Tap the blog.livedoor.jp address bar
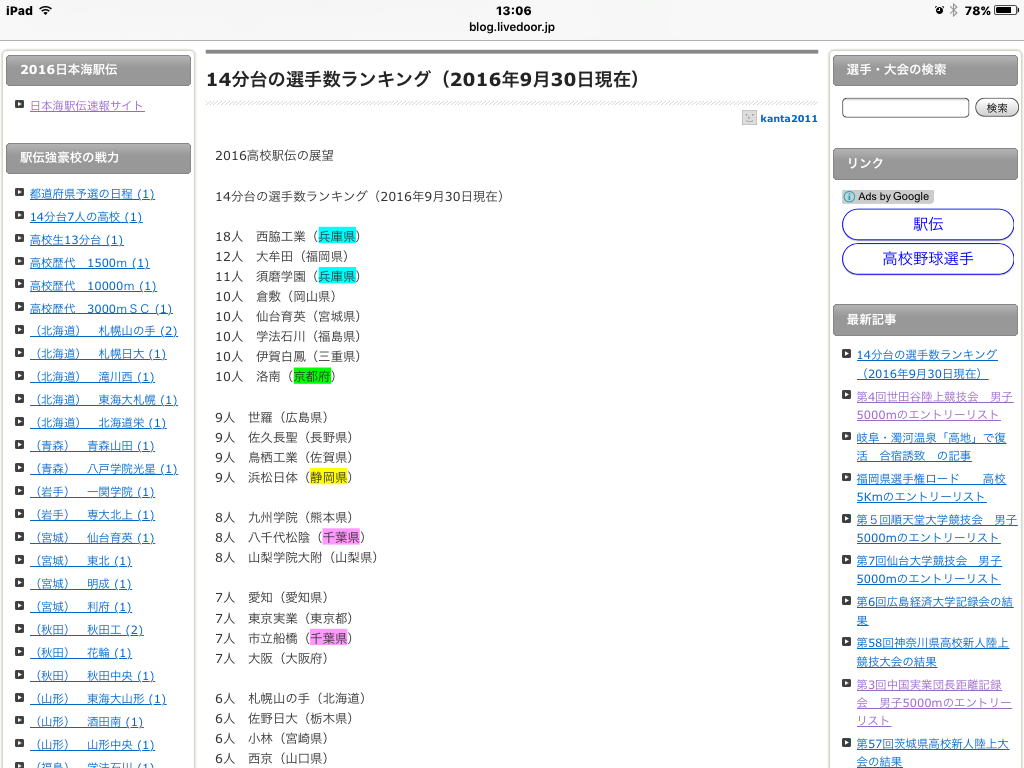 pyautogui.click(x=512, y=27)
